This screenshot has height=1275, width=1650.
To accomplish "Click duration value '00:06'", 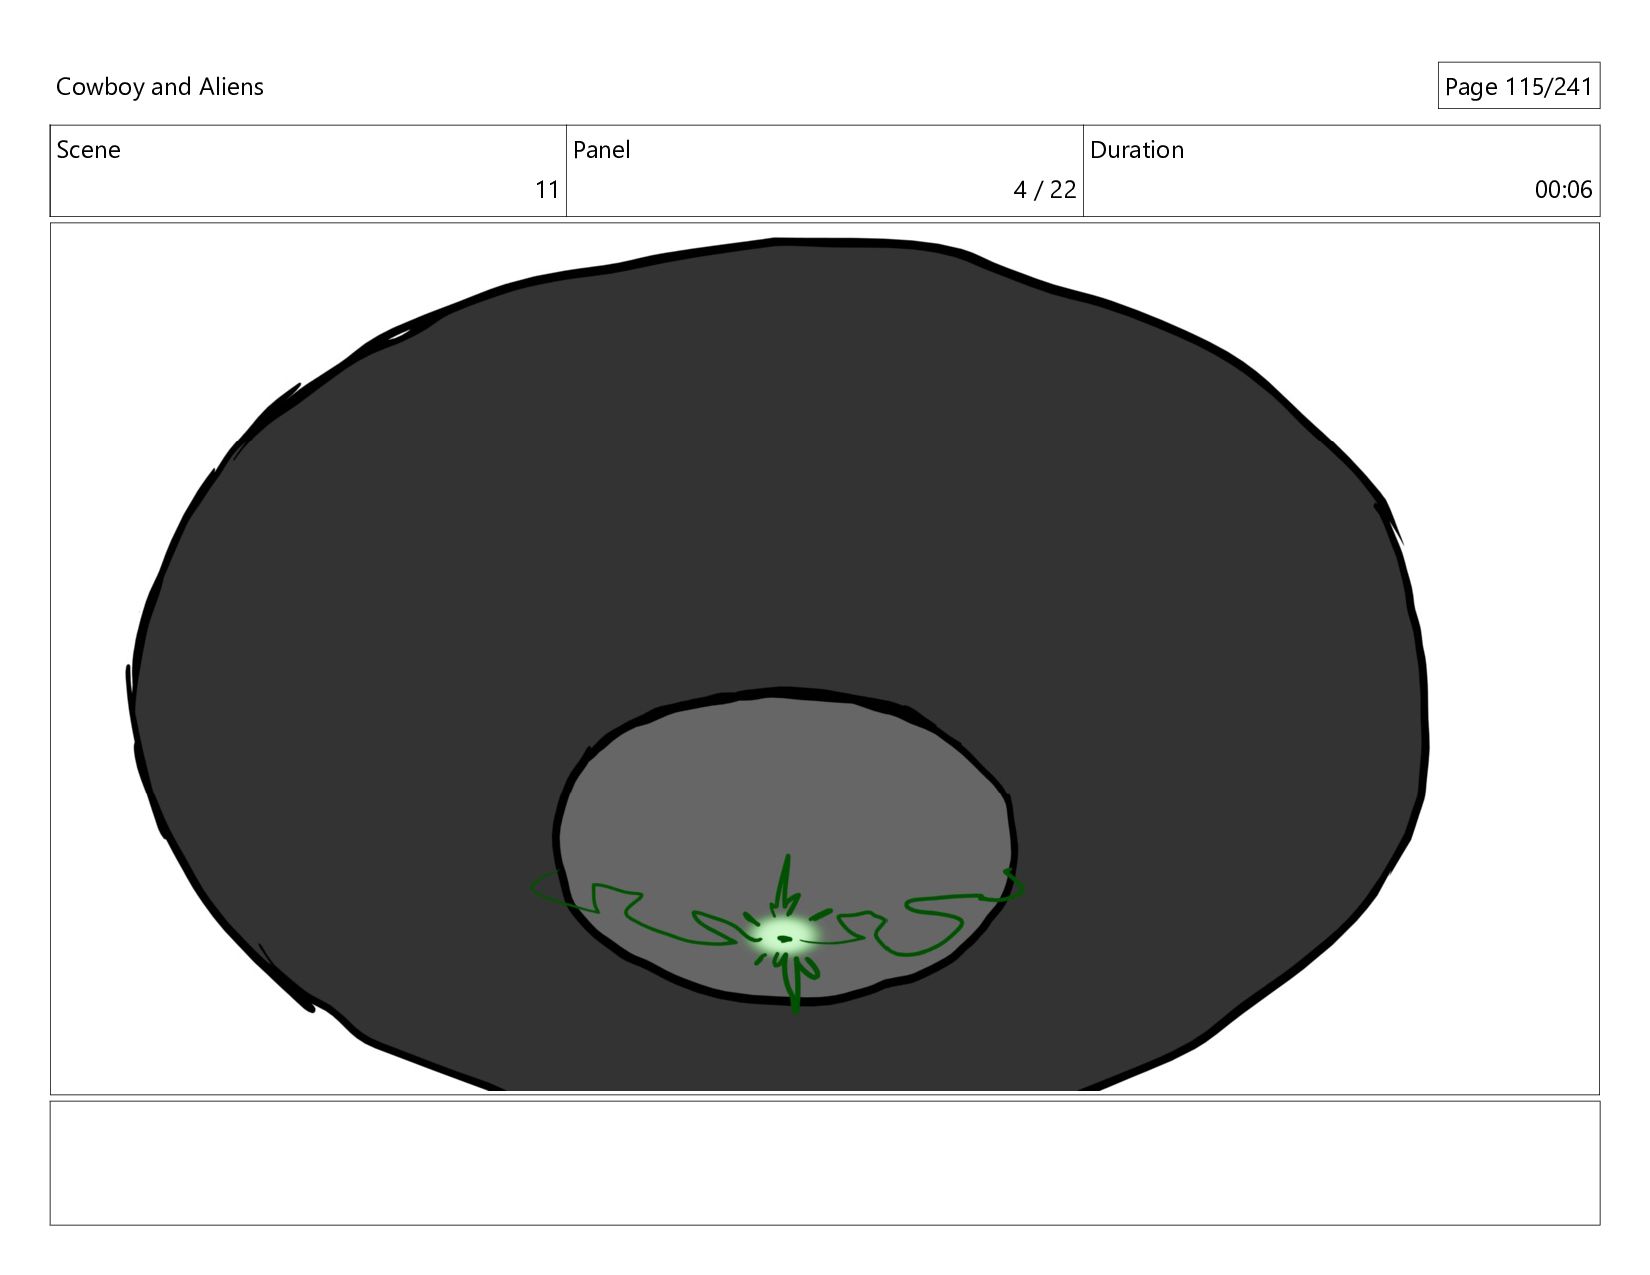I will tap(1564, 190).
